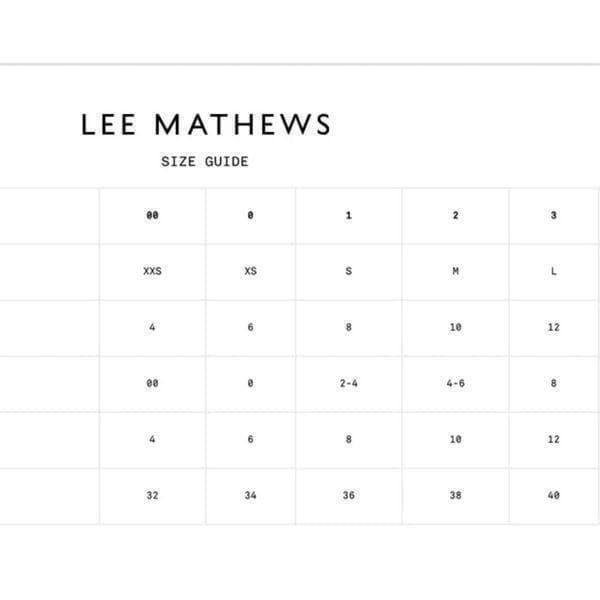Click the 2-4 size range cell
600x600 pixels.
pyautogui.click(x=349, y=383)
